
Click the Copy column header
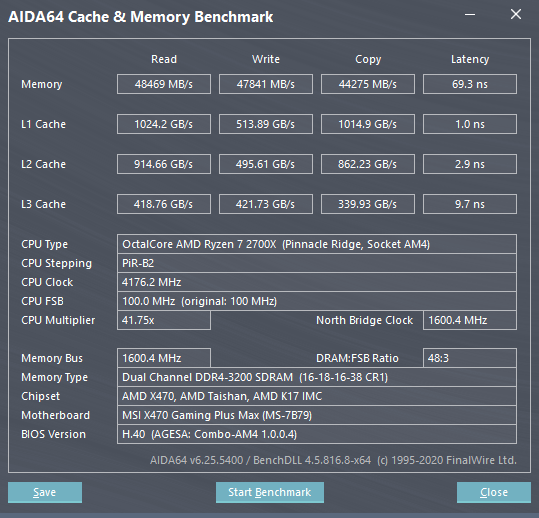point(368,59)
